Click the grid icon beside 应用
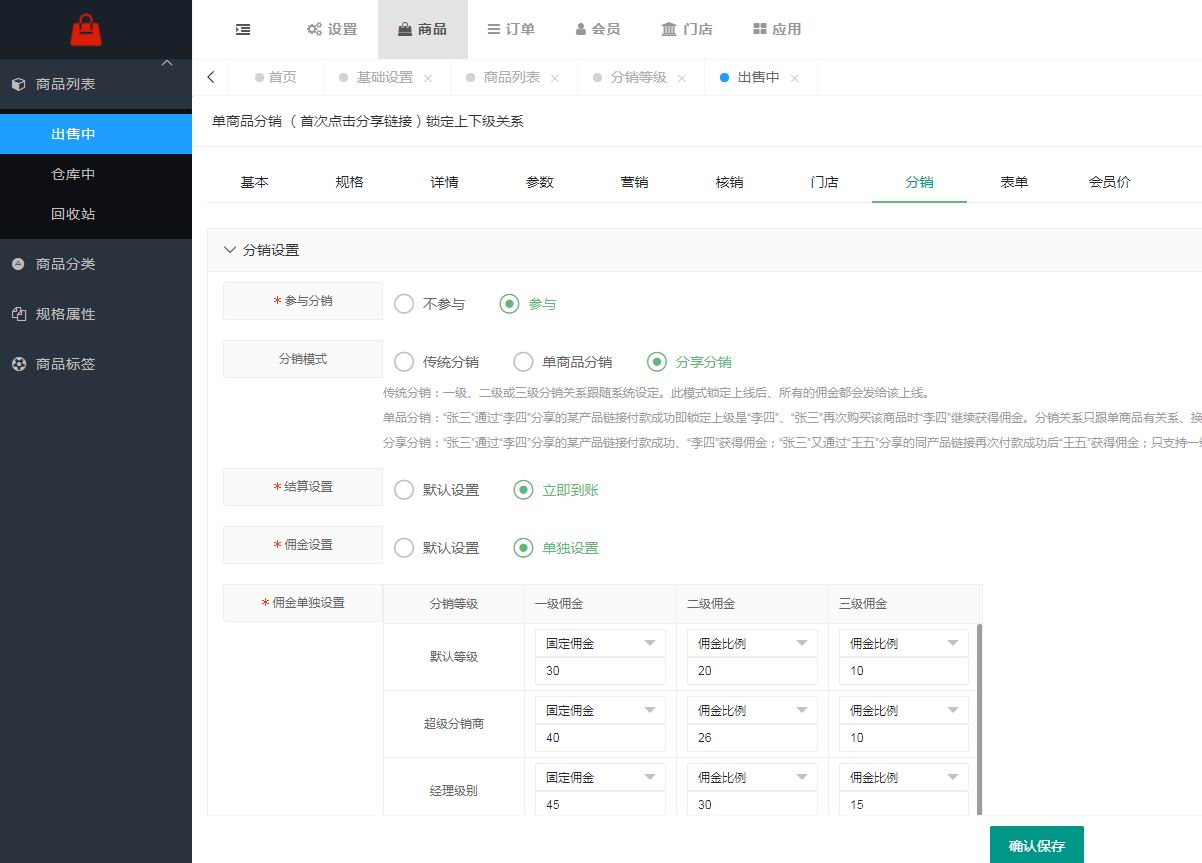The image size is (1202, 863). click(760, 29)
